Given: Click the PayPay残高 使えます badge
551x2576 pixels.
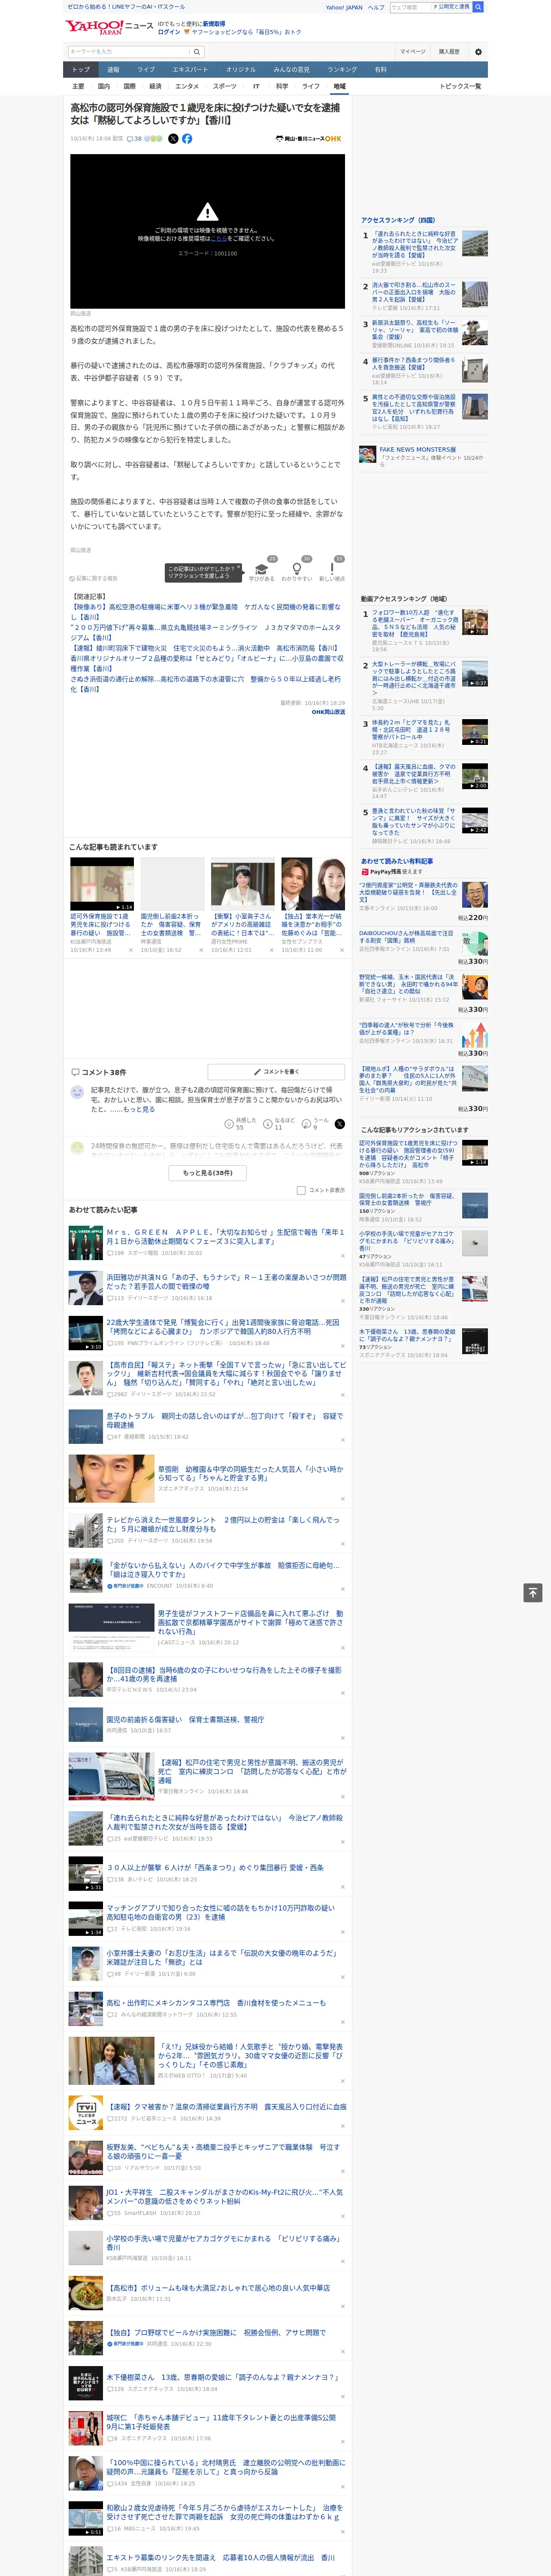Looking at the screenshot, I should pos(392,872).
